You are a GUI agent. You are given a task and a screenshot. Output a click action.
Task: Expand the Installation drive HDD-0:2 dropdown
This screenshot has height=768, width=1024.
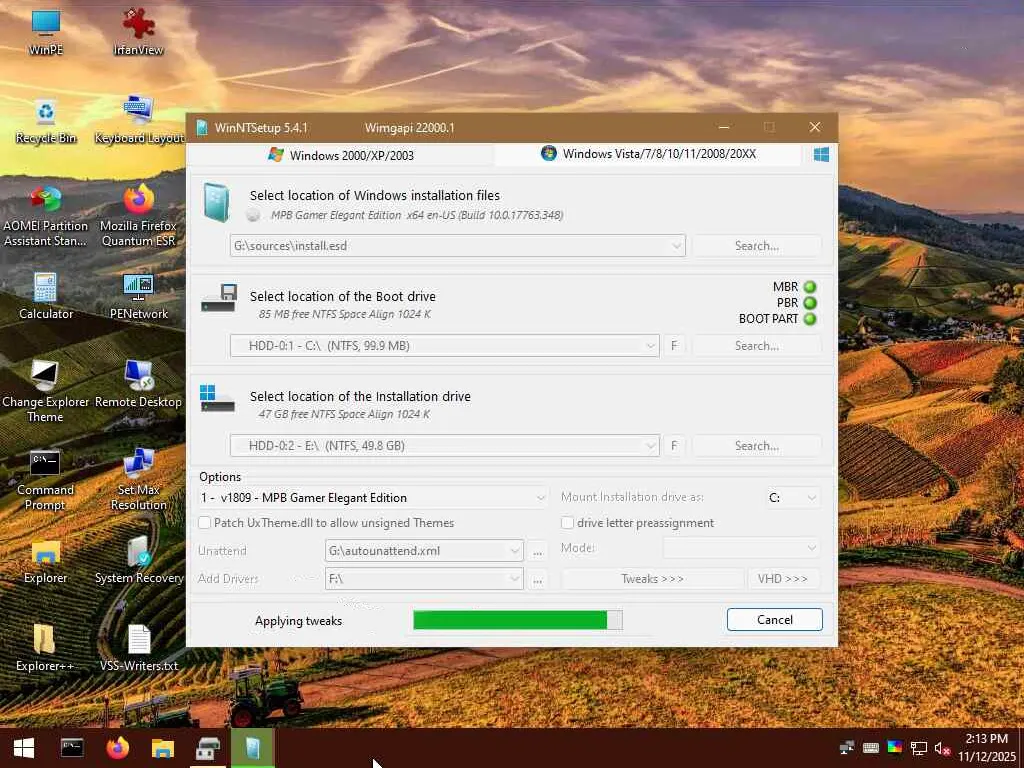[x=650, y=446]
